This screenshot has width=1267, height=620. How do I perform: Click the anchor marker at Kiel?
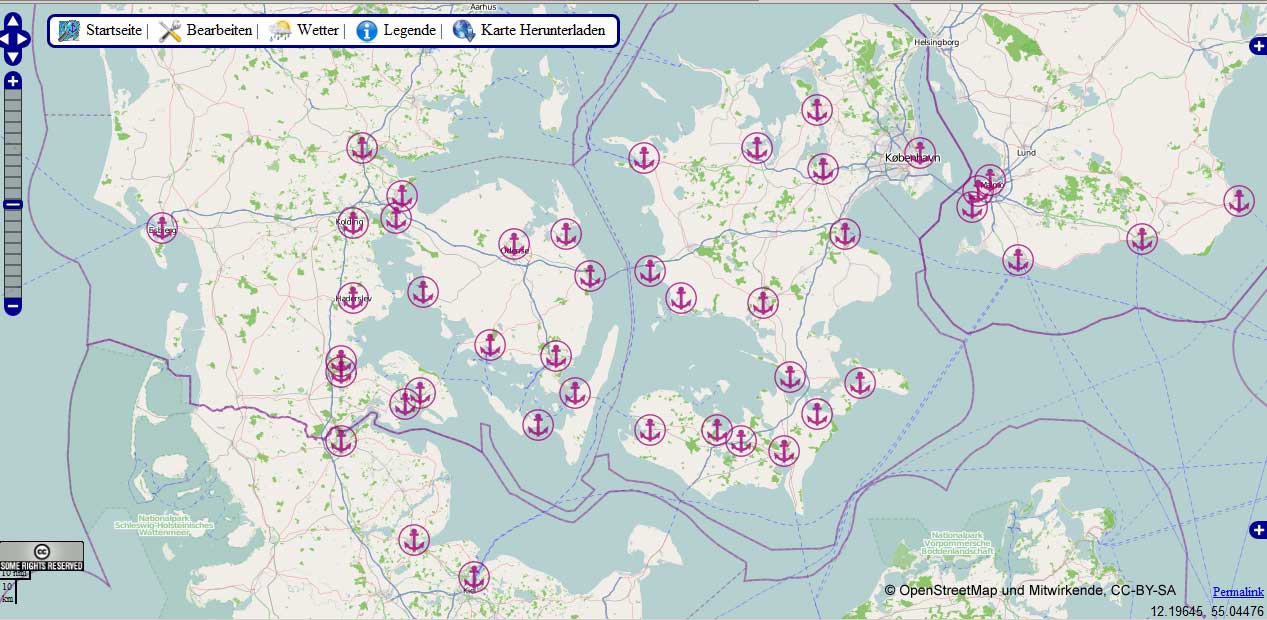474,577
